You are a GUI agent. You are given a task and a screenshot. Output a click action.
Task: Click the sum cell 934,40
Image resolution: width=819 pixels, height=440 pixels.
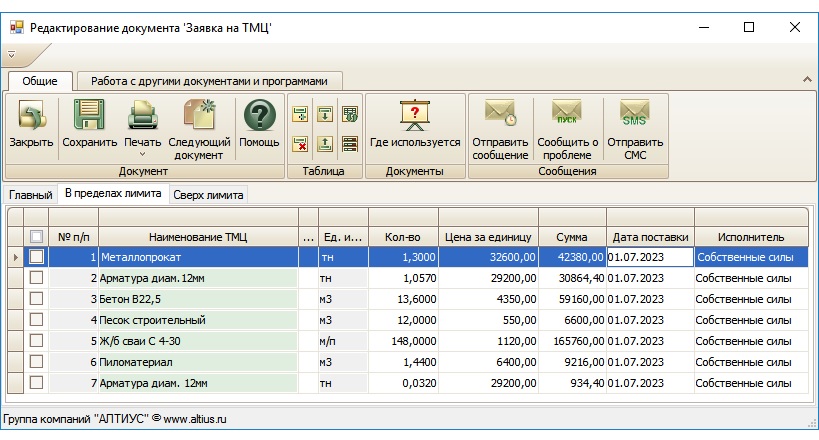pos(572,383)
